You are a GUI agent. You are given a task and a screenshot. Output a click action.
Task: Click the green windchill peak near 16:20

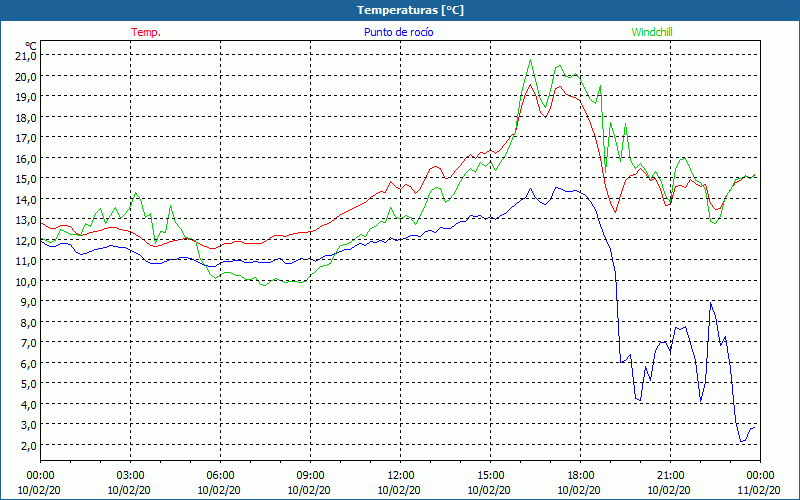[531, 60]
